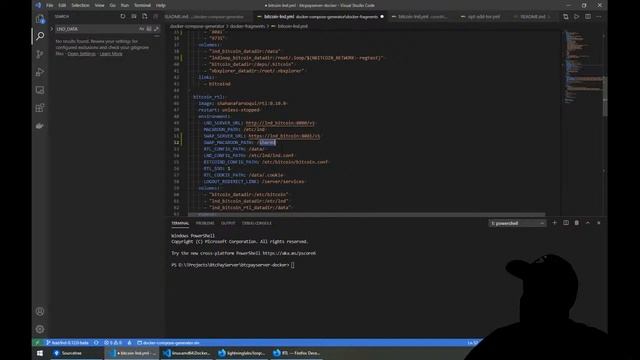This screenshot has height=360, width=640.
Task: Open More Actions in the editor toolbar
Action: (599, 17)
